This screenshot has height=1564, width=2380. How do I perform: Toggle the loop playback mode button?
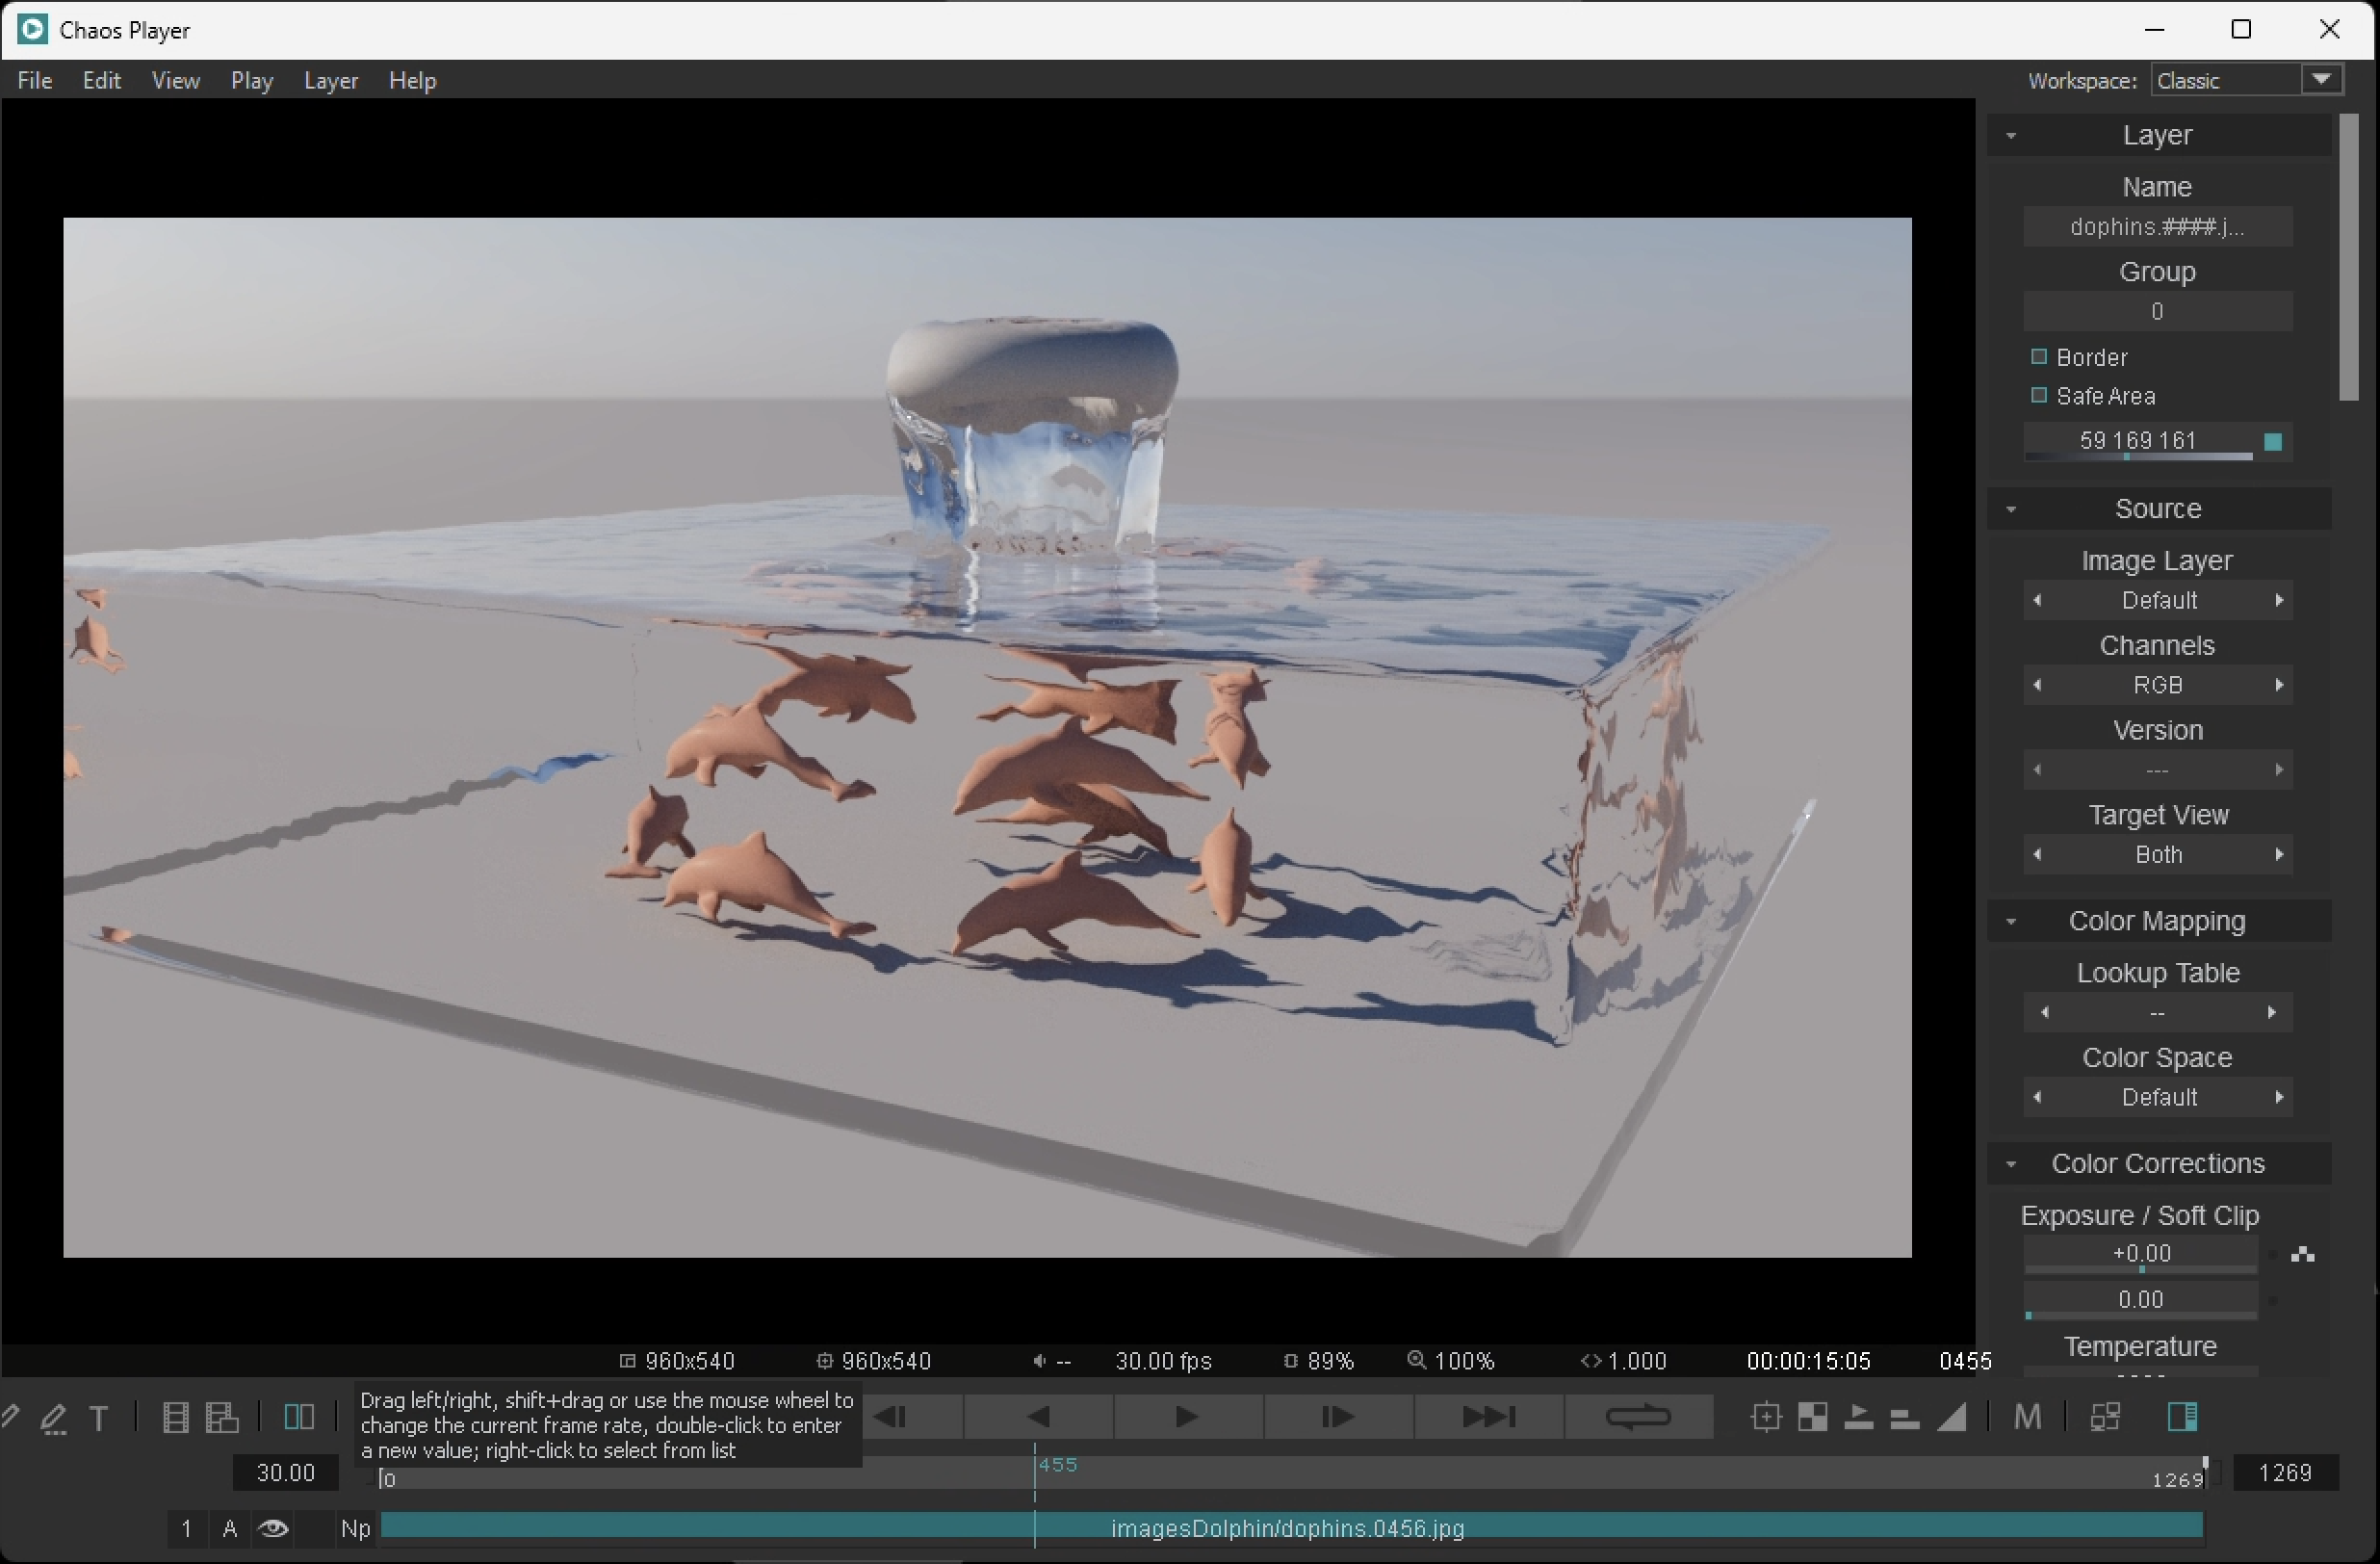(1638, 1417)
